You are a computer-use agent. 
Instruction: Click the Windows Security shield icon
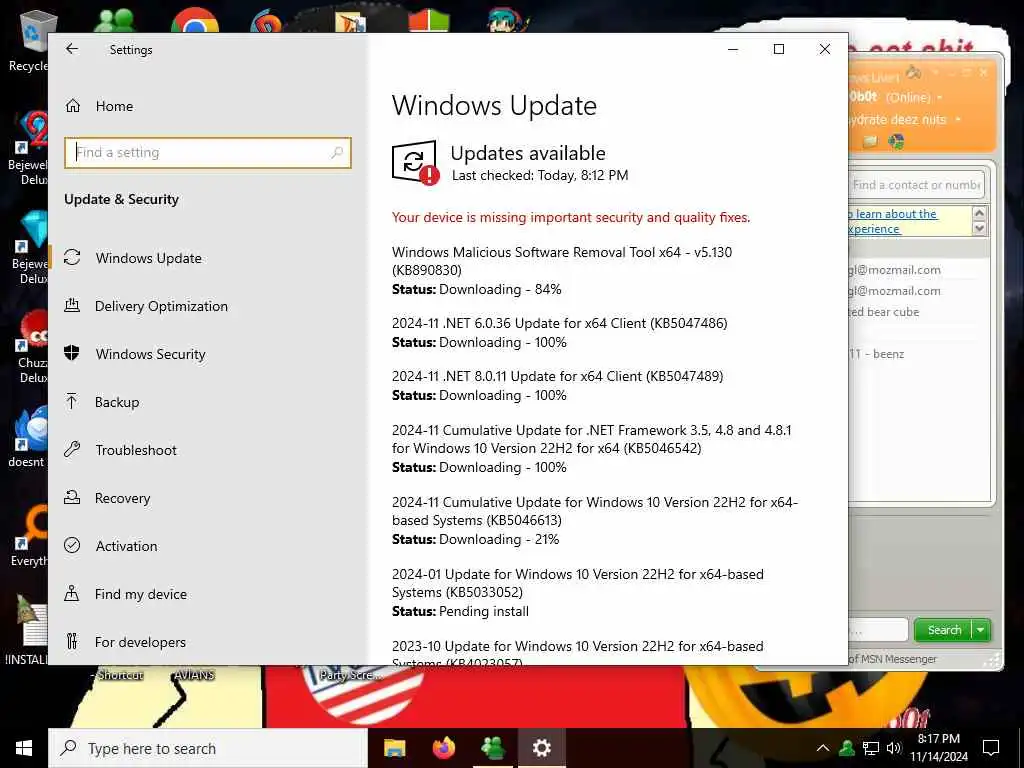72,353
